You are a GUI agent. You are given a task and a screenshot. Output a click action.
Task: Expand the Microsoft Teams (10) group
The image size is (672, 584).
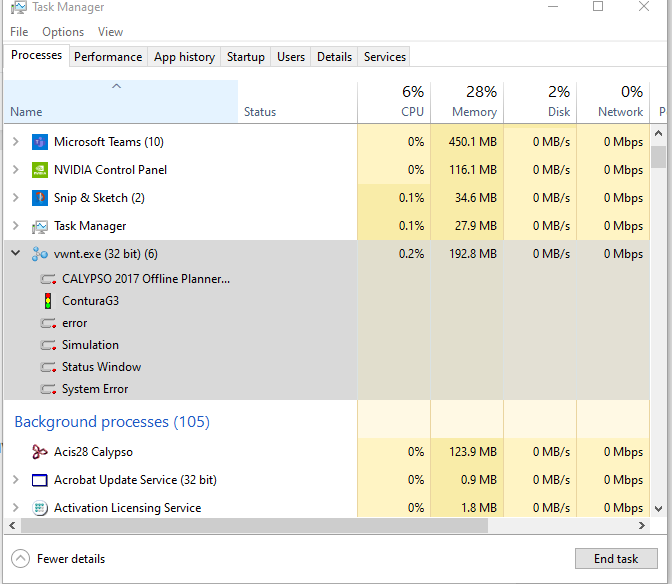click(15, 141)
